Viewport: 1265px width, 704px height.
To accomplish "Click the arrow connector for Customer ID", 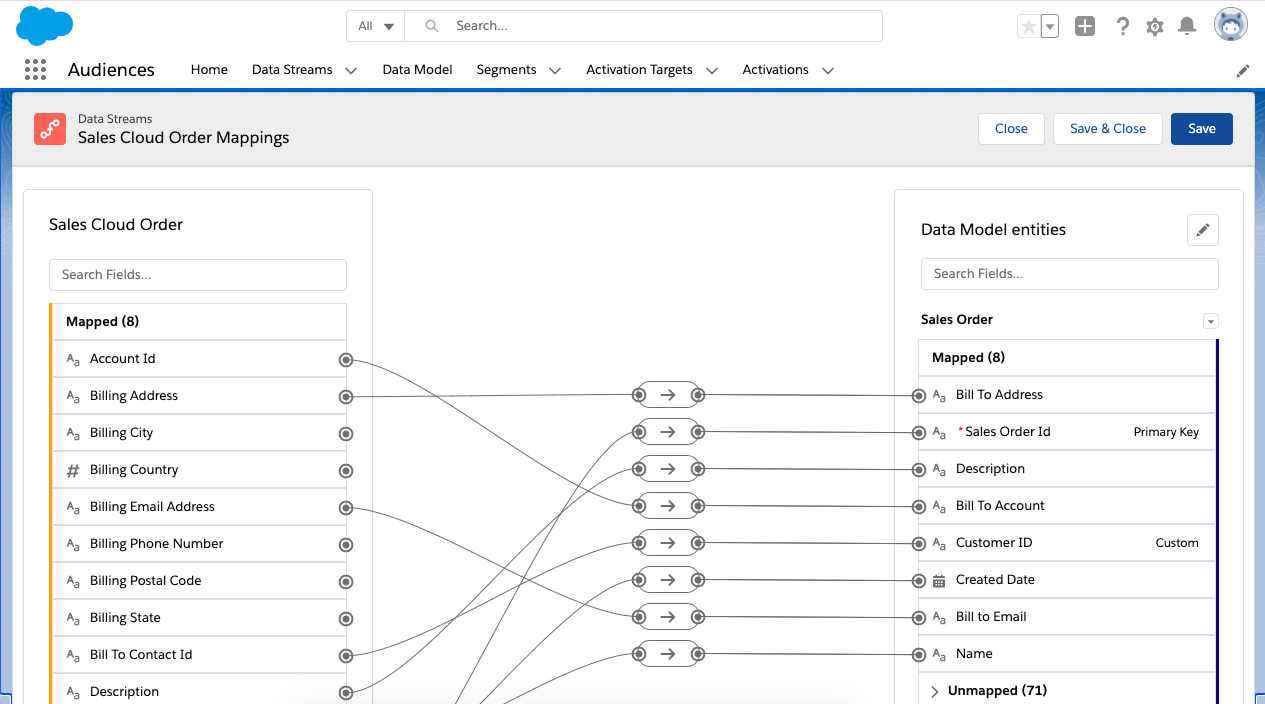I will coord(668,543).
